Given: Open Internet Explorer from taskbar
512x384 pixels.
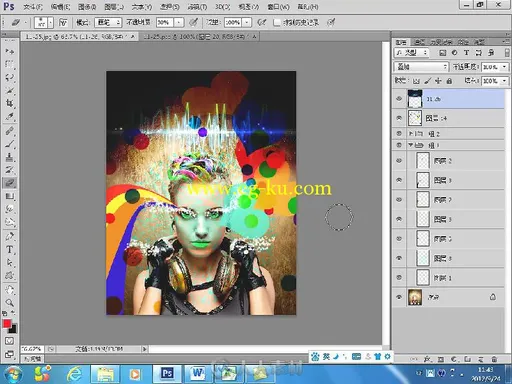Looking at the screenshot, I should (74, 374).
